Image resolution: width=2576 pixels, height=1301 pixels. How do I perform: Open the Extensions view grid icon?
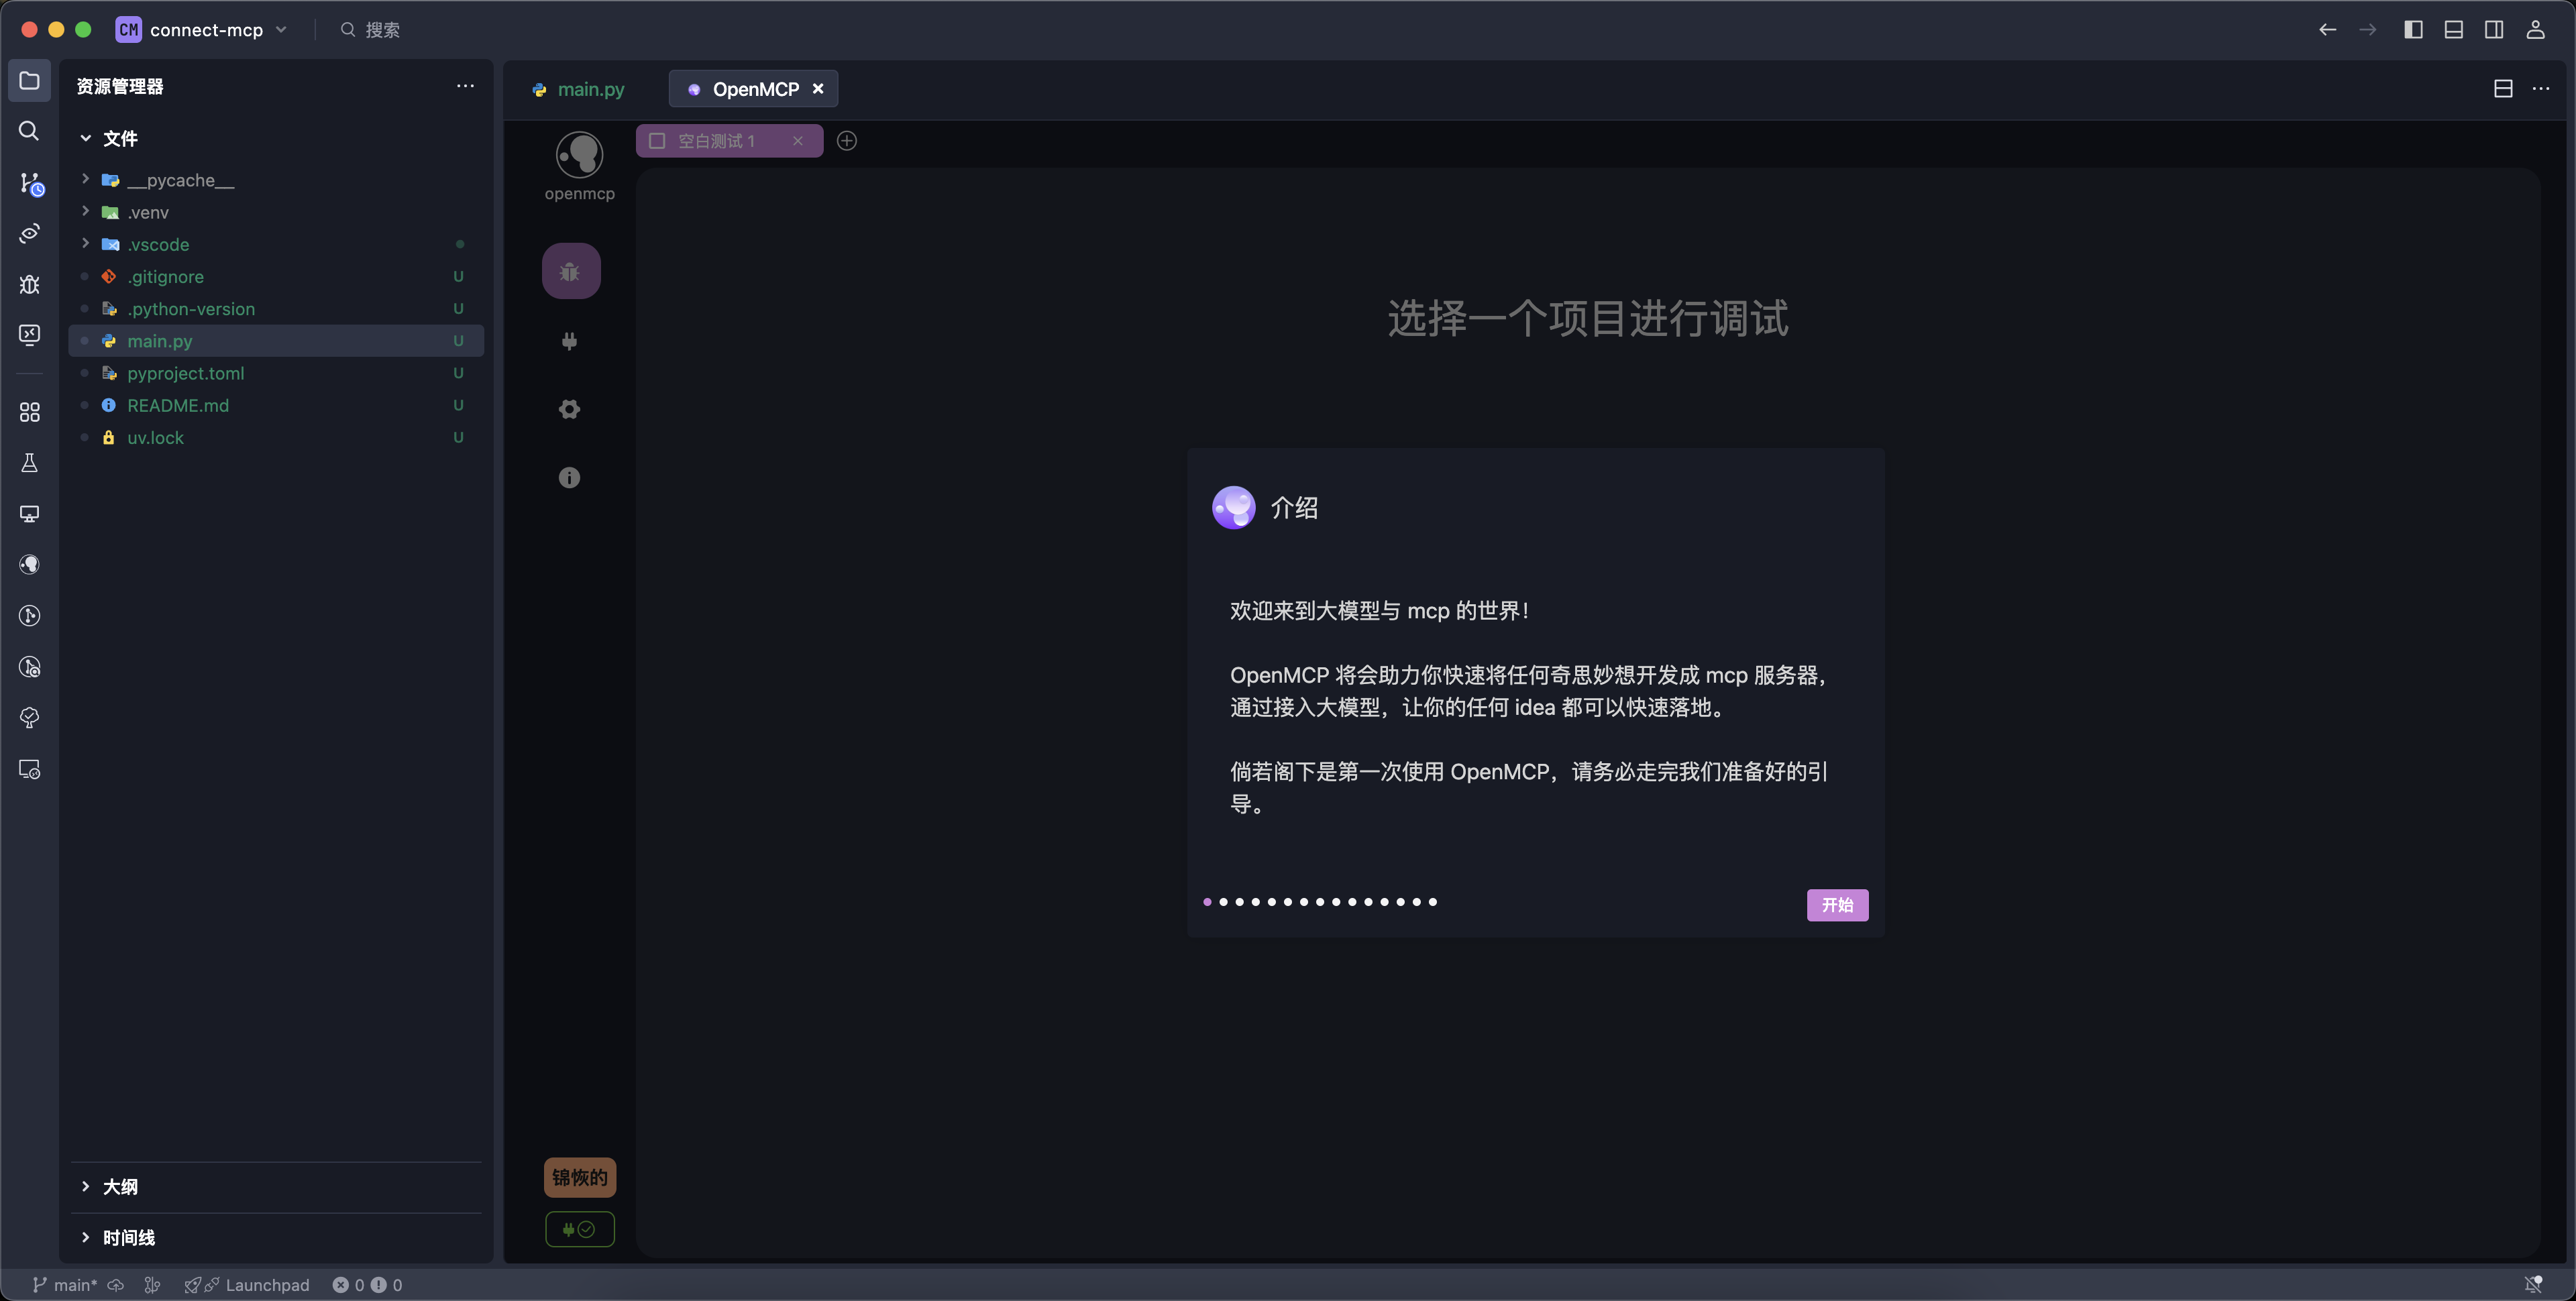click(x=29, y=411)
